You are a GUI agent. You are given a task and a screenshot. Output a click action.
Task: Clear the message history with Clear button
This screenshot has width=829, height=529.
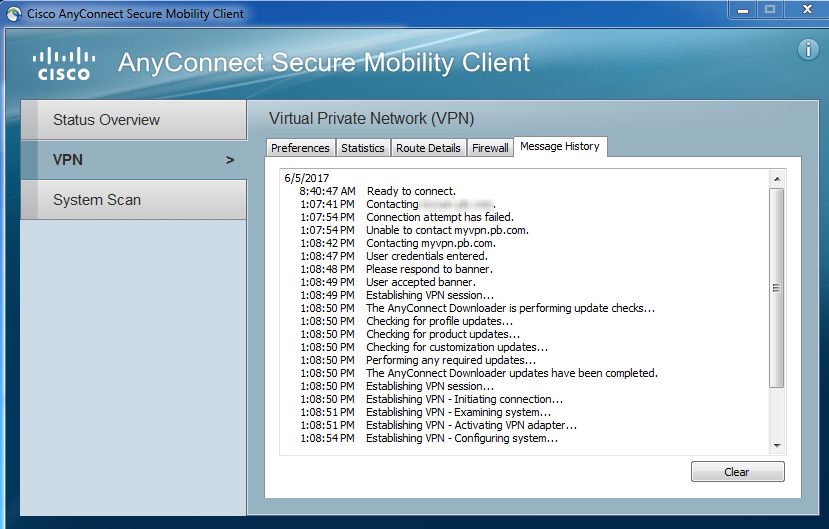[738, 472]
